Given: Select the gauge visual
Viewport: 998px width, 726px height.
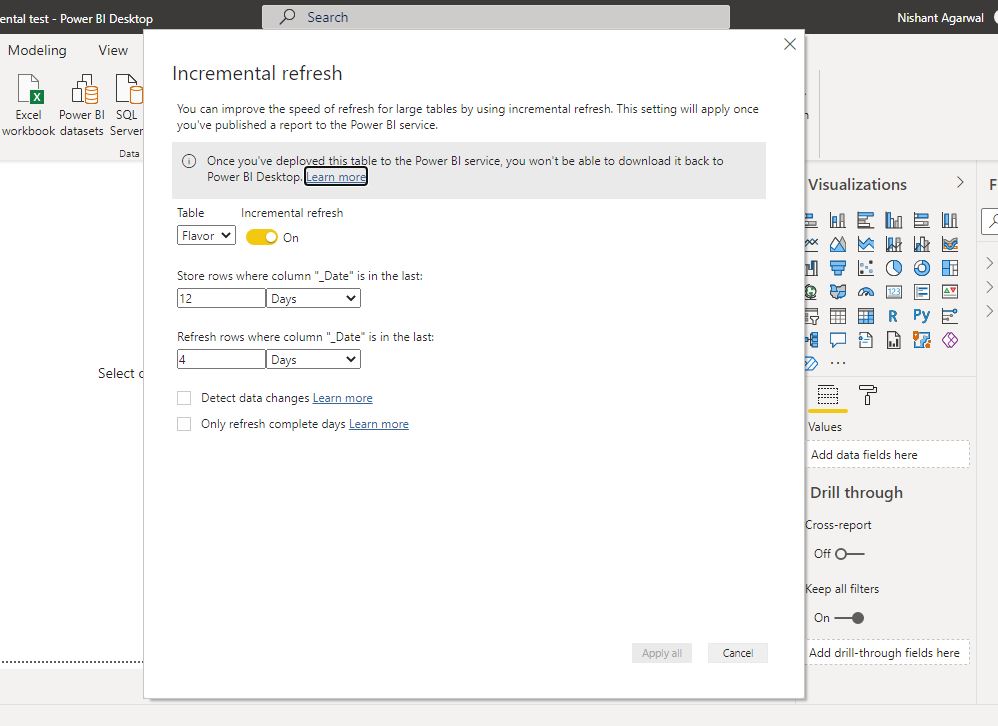Looking at the screenshot, I should [x=866, y=292].
